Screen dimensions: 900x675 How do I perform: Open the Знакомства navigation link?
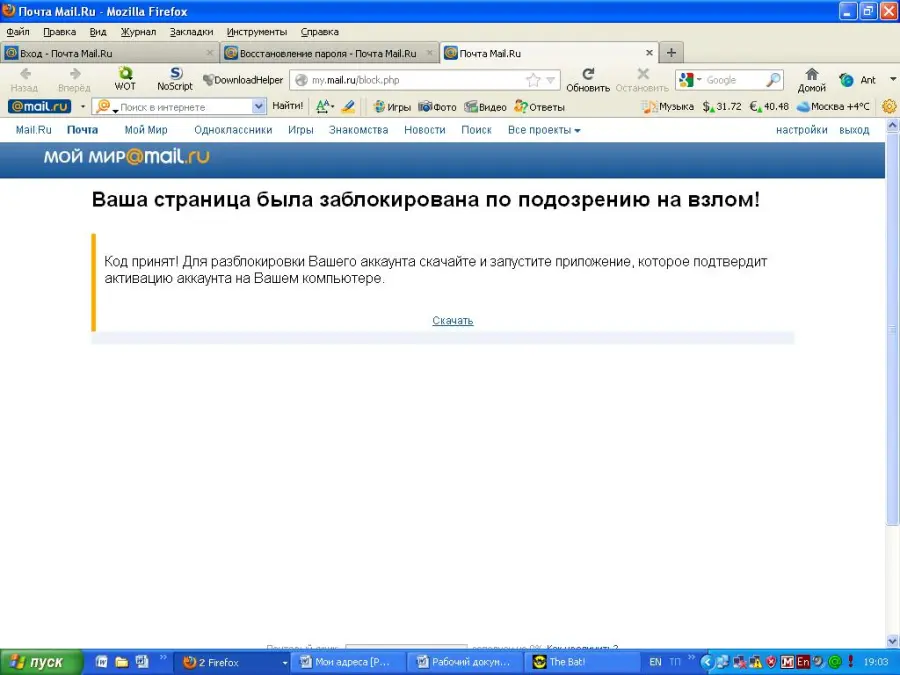(359, 130)
